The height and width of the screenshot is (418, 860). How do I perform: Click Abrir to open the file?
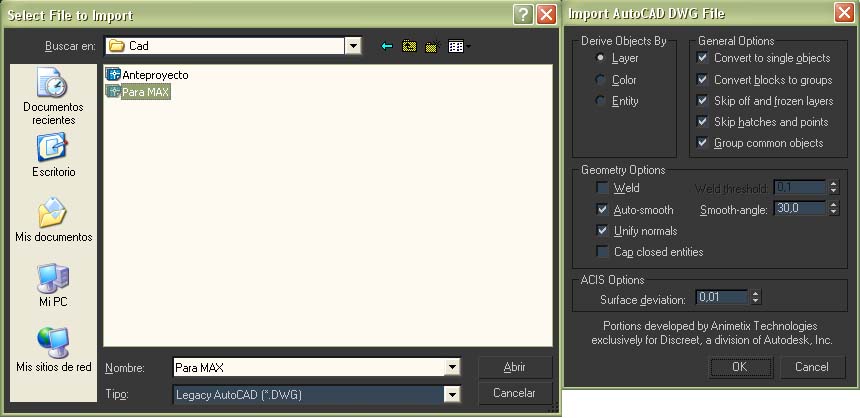(x=515, y=368)
